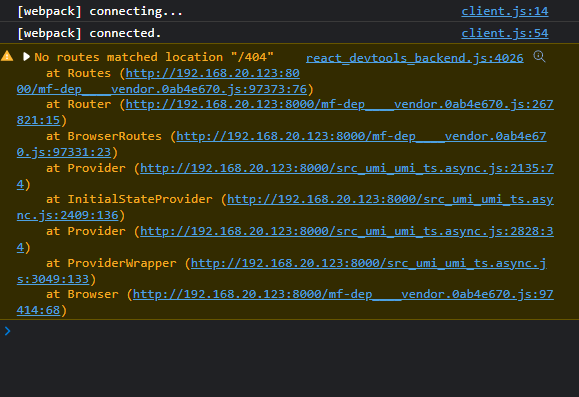Click the yellow warning icon

tap(7, 56)
